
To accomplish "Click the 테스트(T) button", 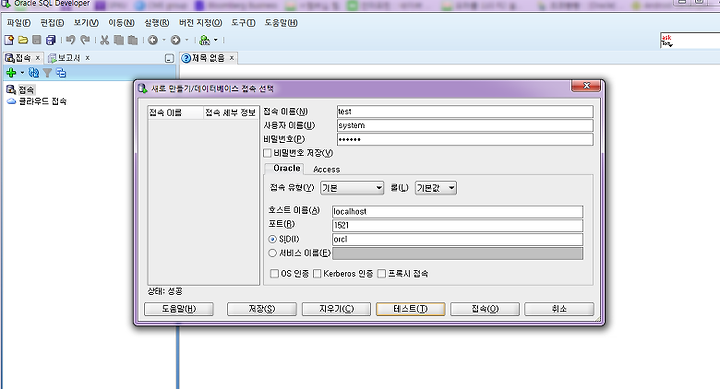I will (411, 309).
